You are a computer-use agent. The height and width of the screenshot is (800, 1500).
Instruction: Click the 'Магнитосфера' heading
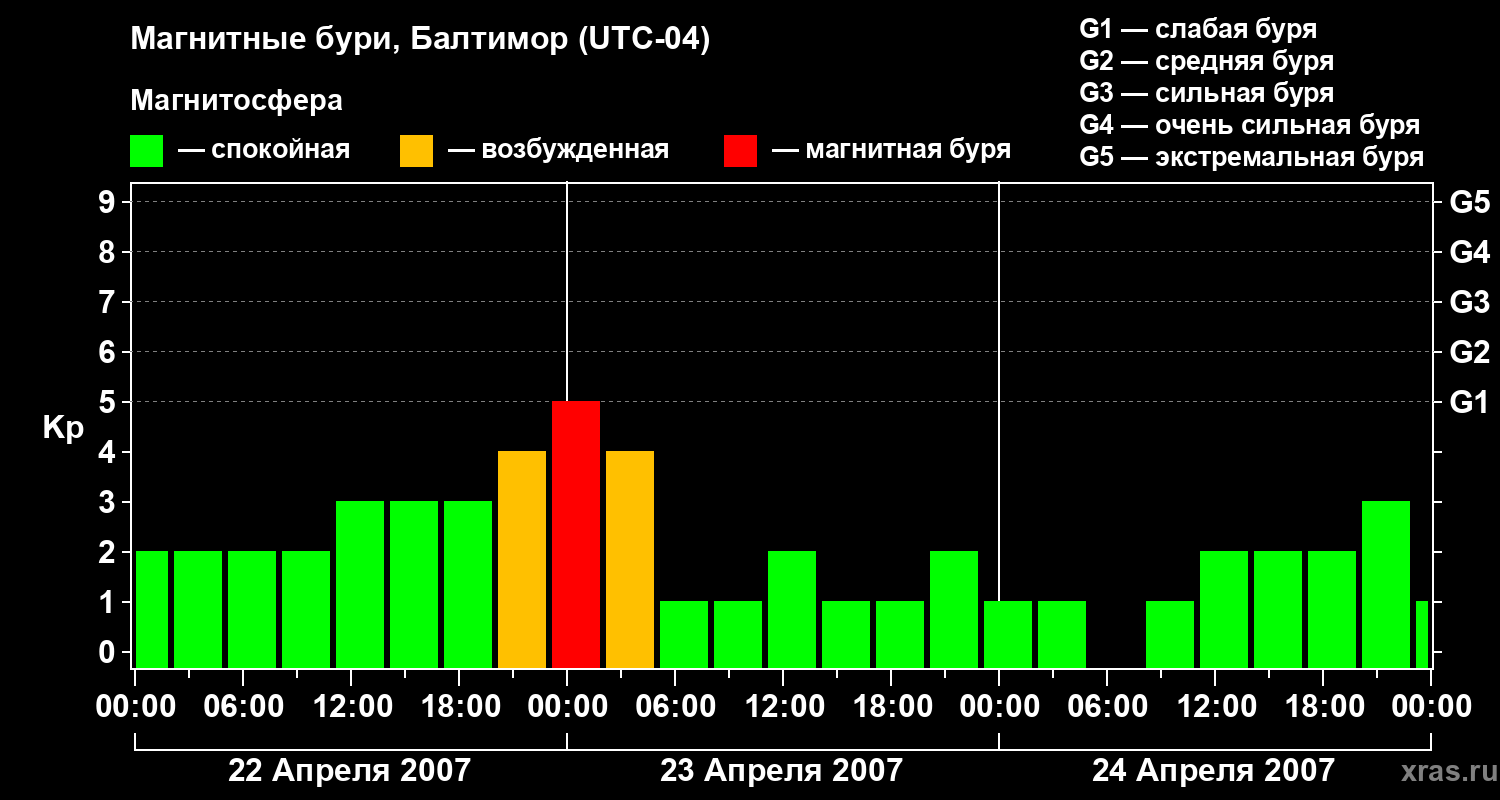(237, 101)
